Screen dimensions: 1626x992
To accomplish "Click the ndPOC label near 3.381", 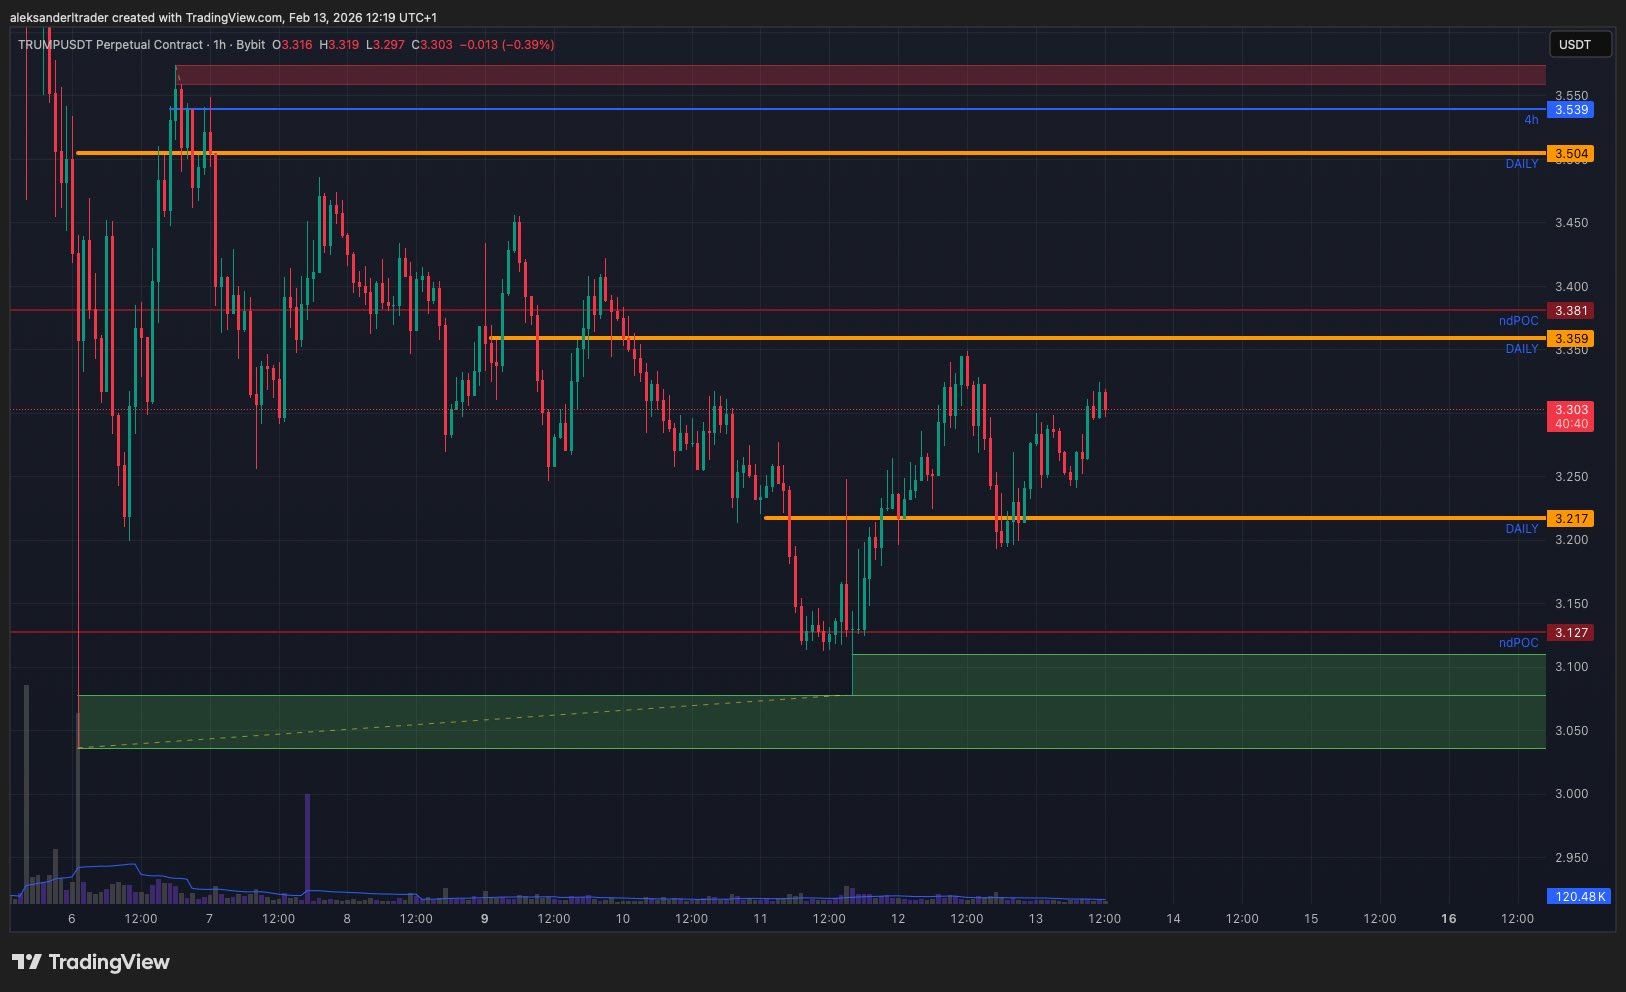I will (1519, 321).
